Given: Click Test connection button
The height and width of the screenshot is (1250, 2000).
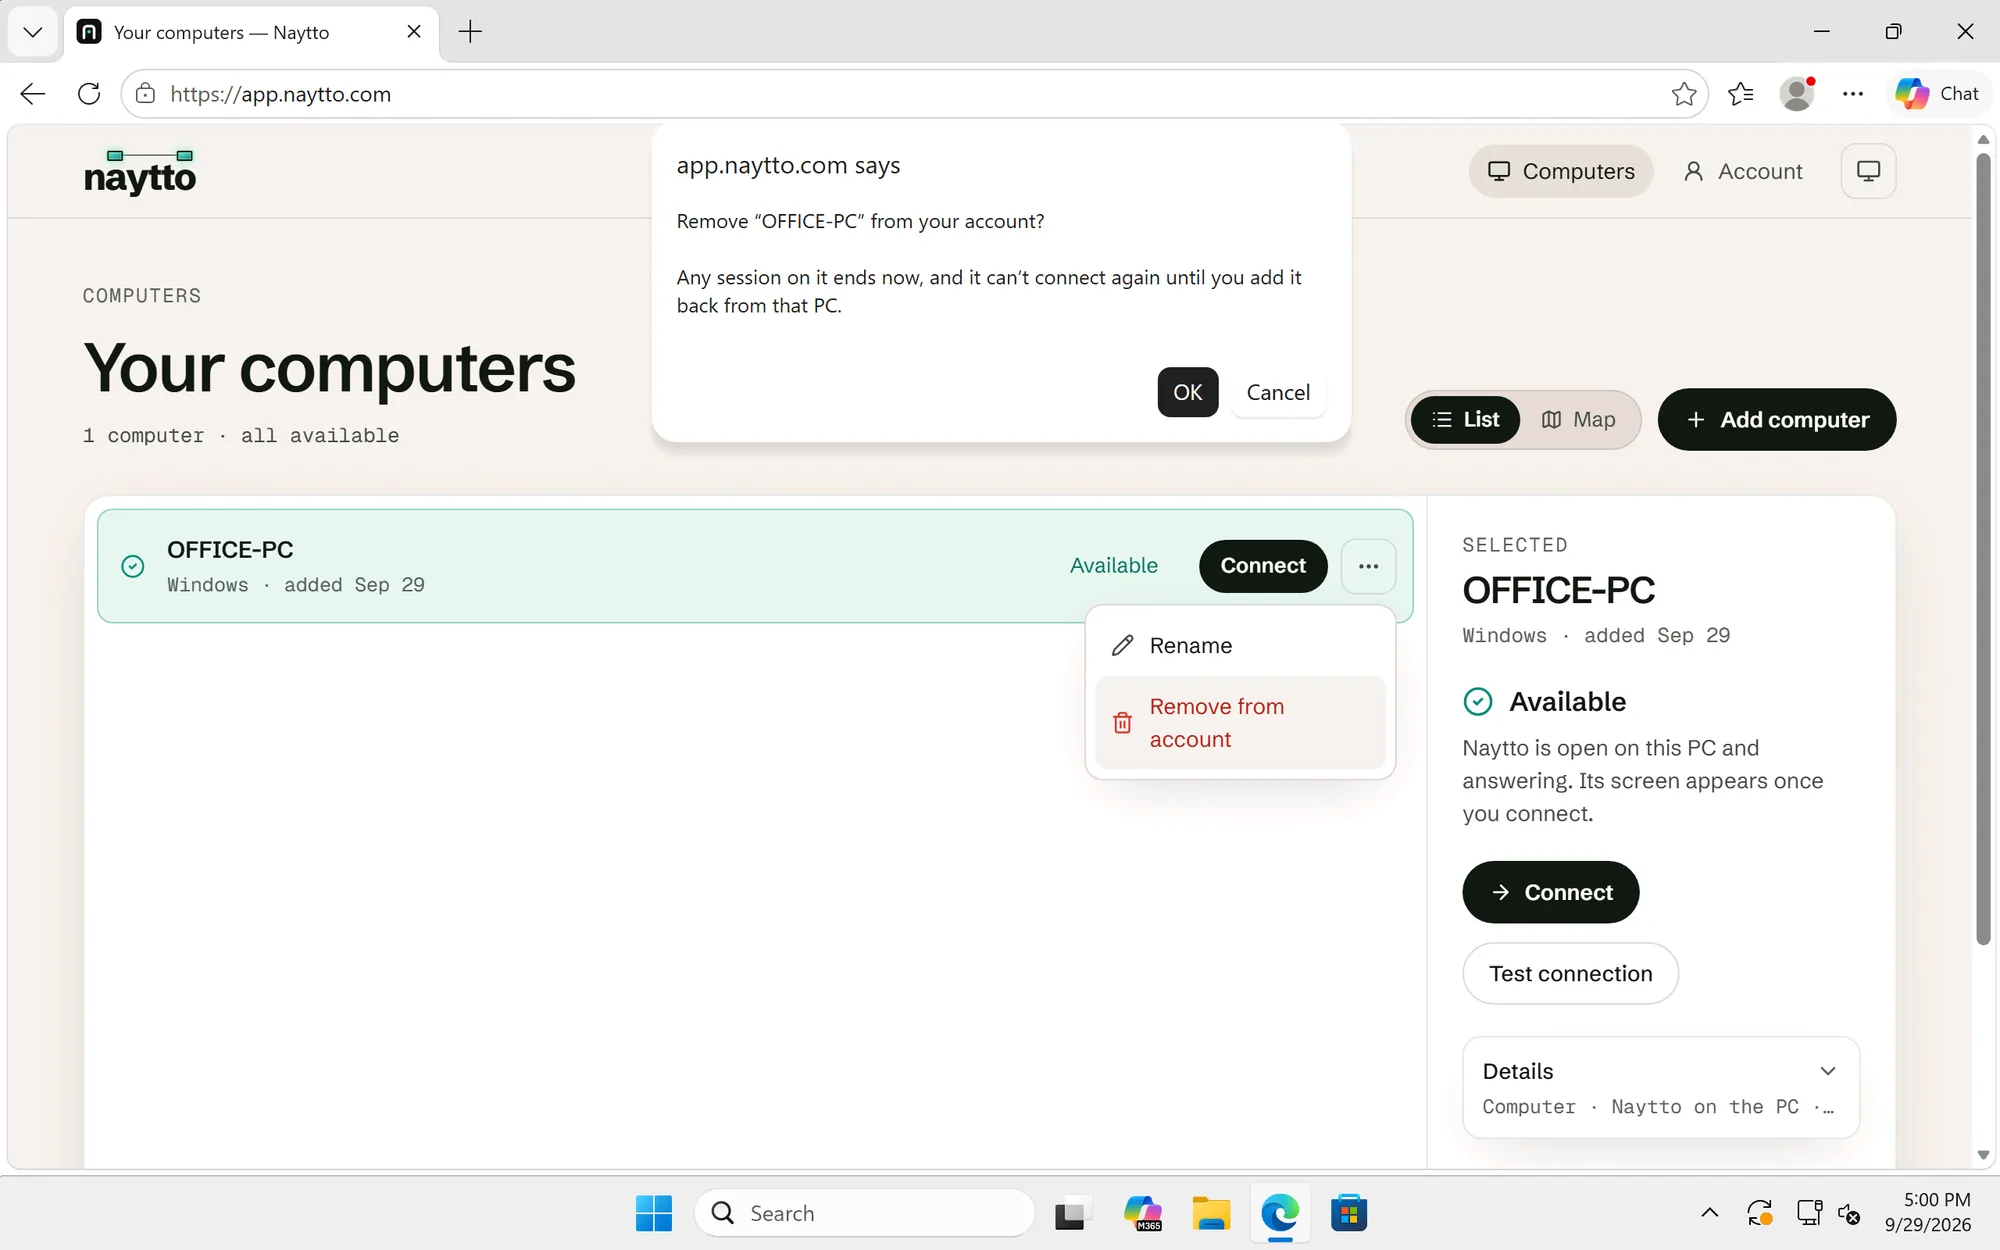Looking at the screenshot, I should pos(1570,973).
